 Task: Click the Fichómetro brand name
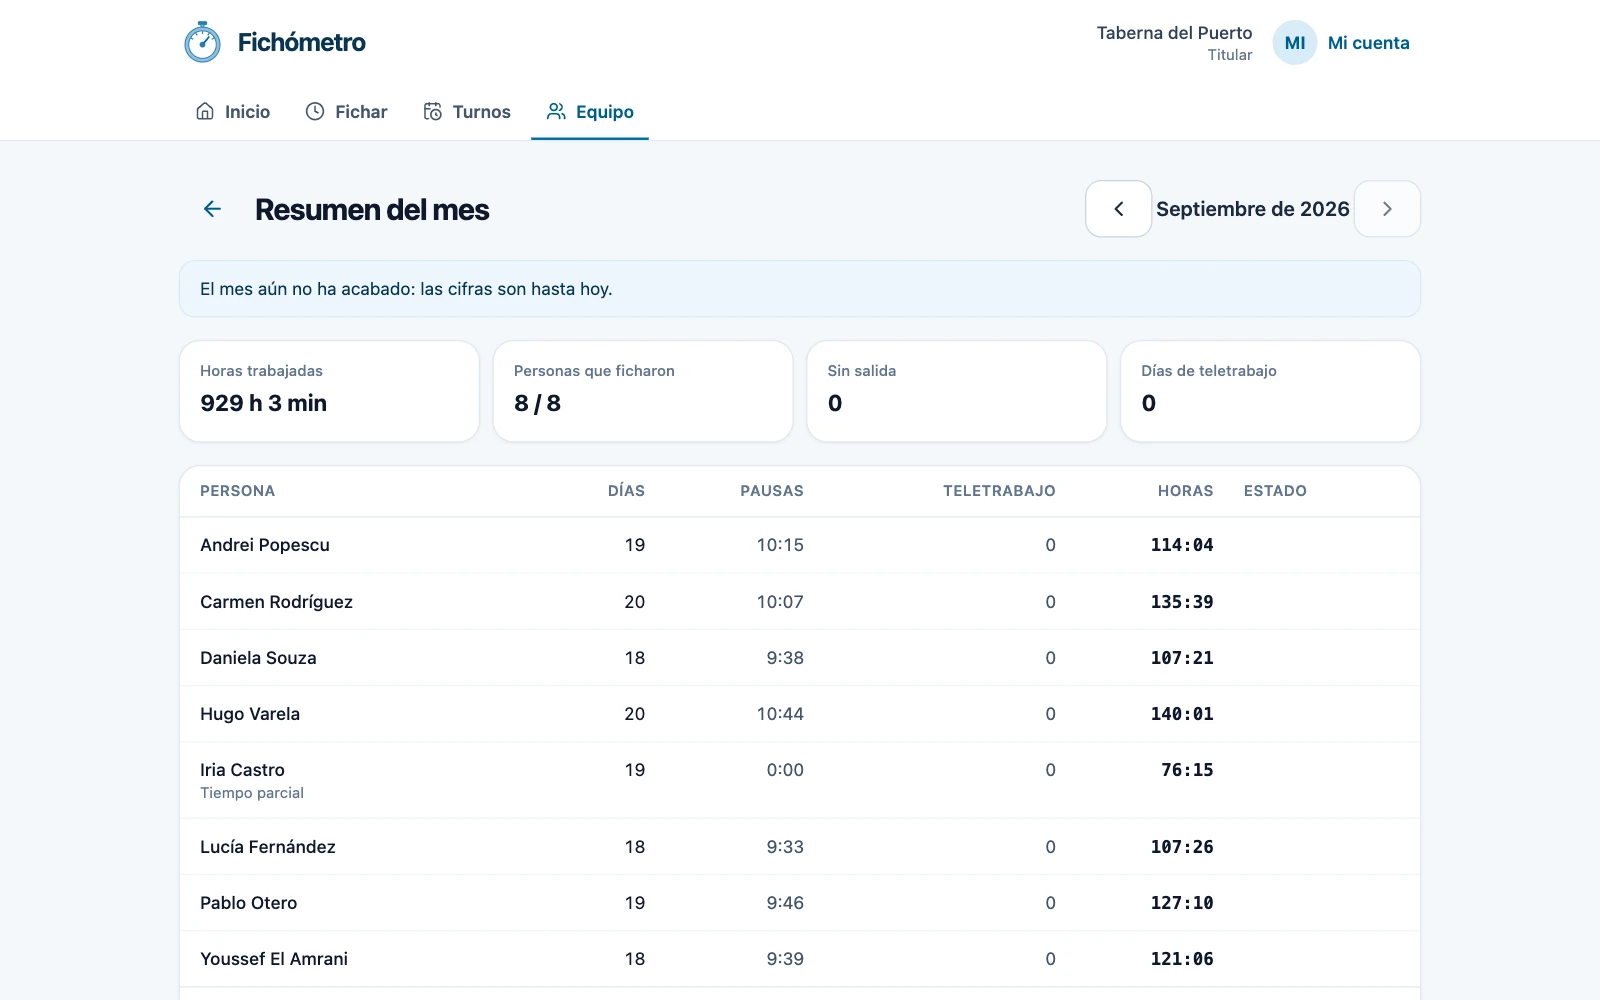(x=302, y=42)
